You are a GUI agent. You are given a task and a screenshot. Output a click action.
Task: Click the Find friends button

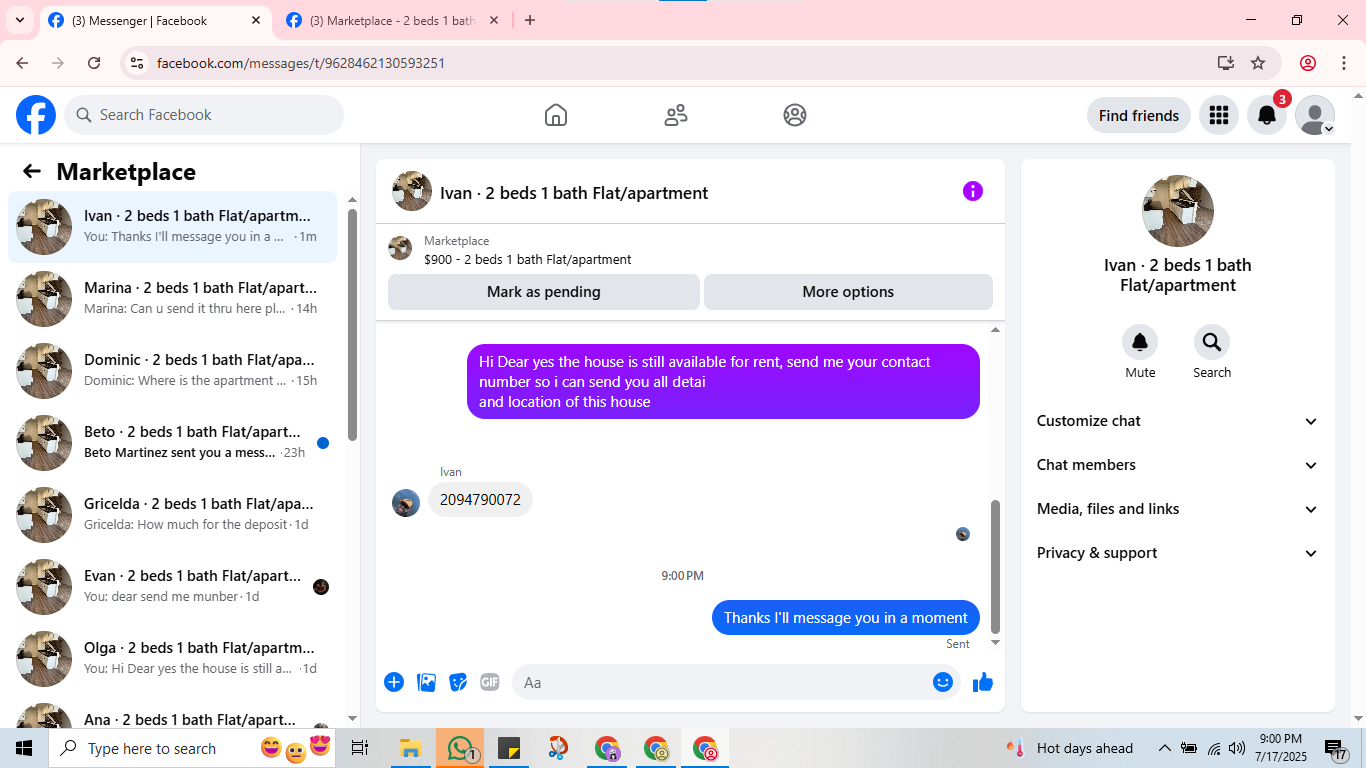point(1139,115)
